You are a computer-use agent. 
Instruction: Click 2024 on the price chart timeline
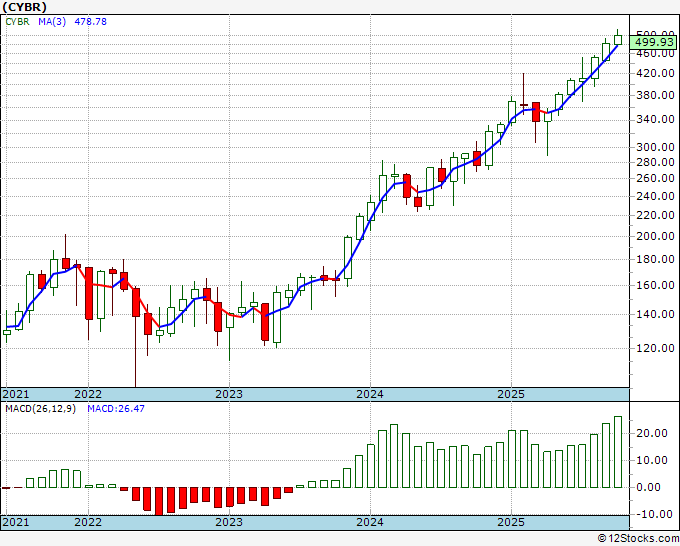tap(370, 394)
